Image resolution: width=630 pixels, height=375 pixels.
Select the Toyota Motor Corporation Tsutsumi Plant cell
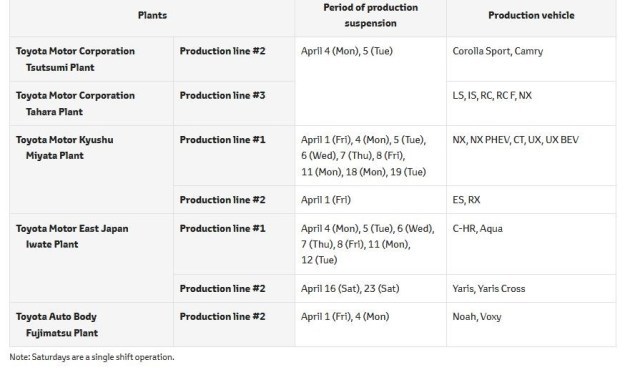pyautogui.click(x=92, y=59)
